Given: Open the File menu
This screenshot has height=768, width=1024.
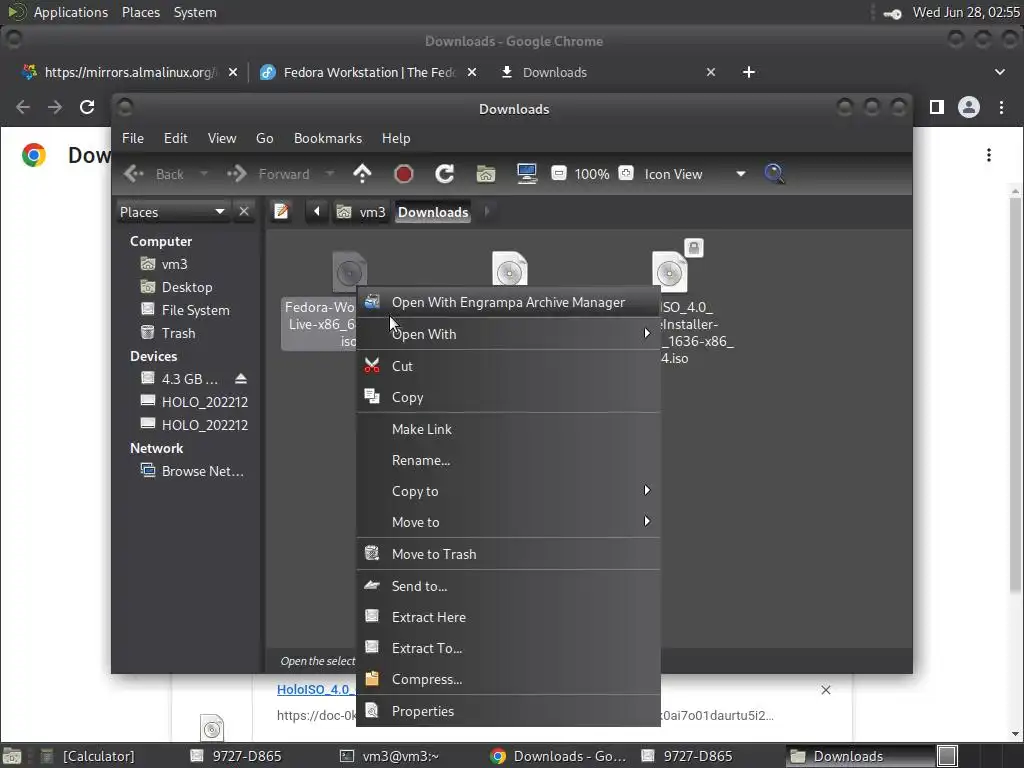Looking at the screenshot, I should [133, 138].
